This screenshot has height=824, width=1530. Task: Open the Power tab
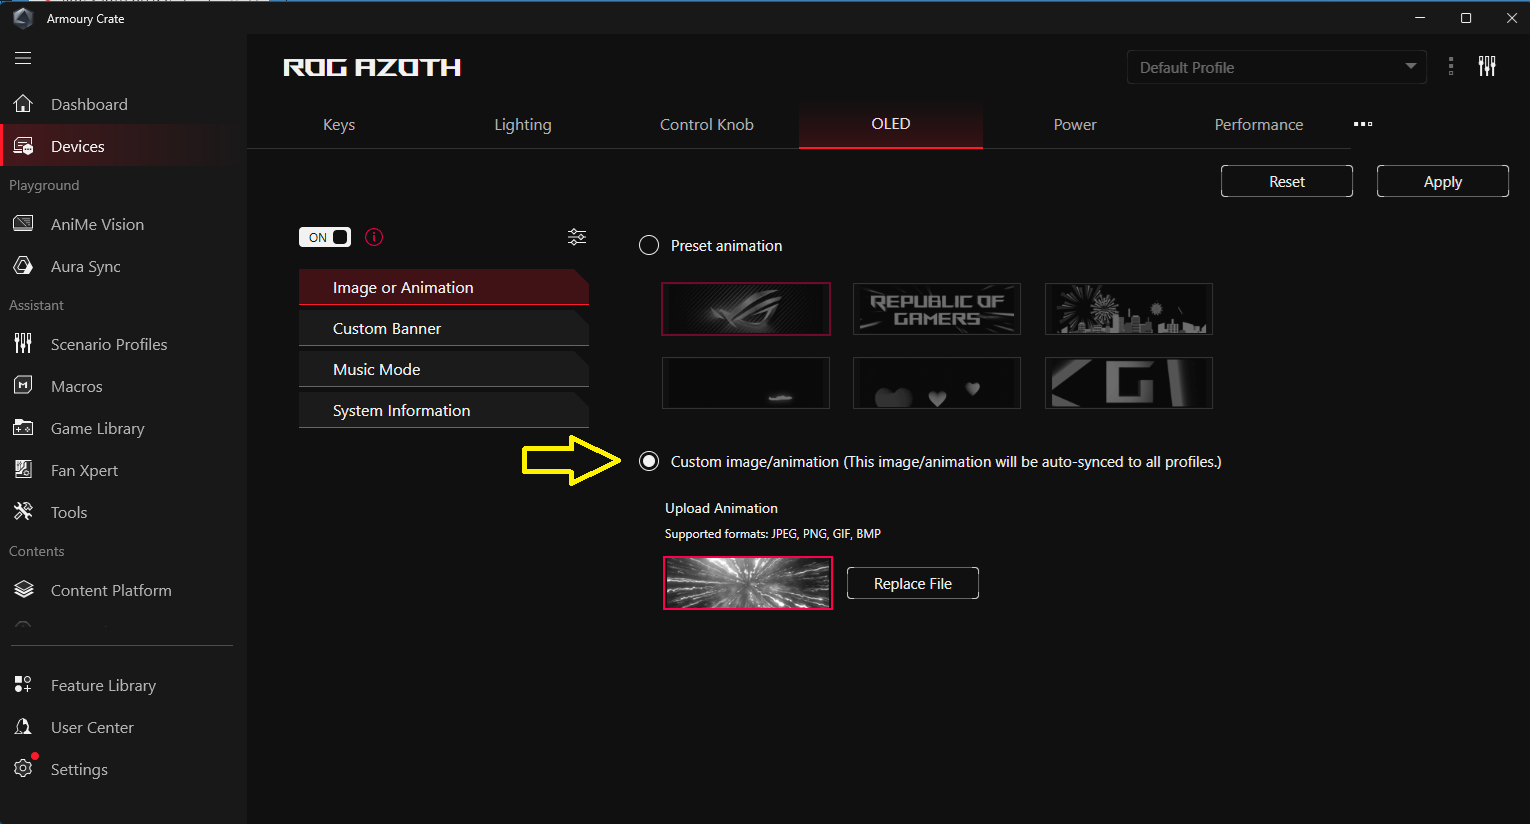click(x=1074, y=124)
